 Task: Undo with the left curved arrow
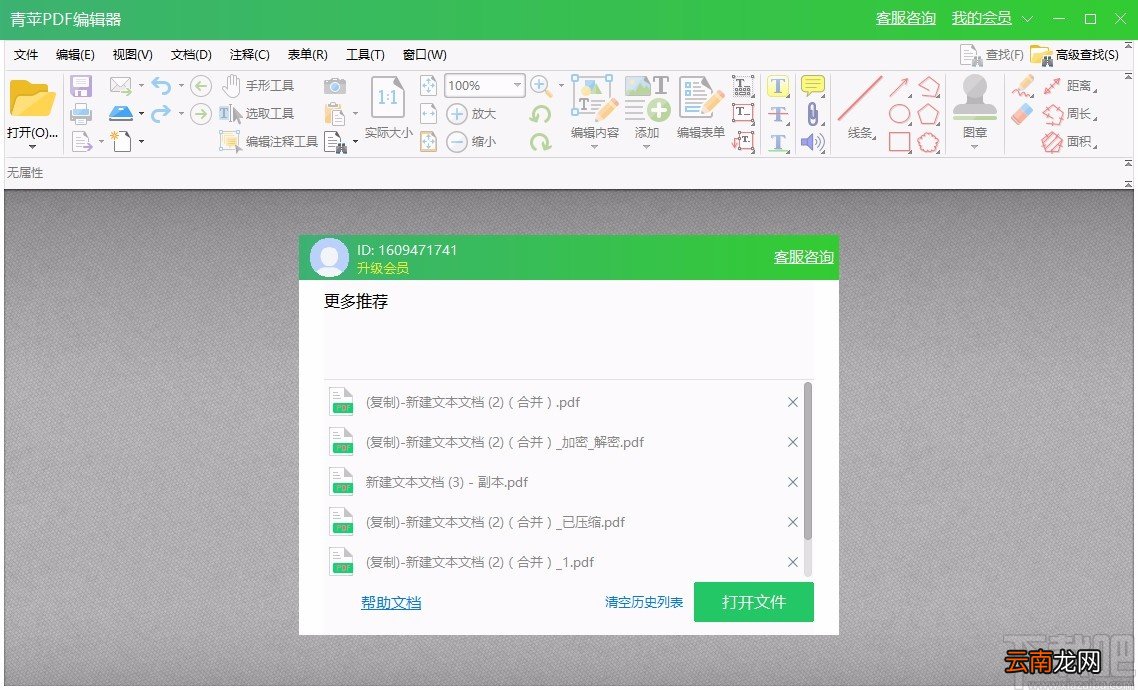tap(161, 86)
